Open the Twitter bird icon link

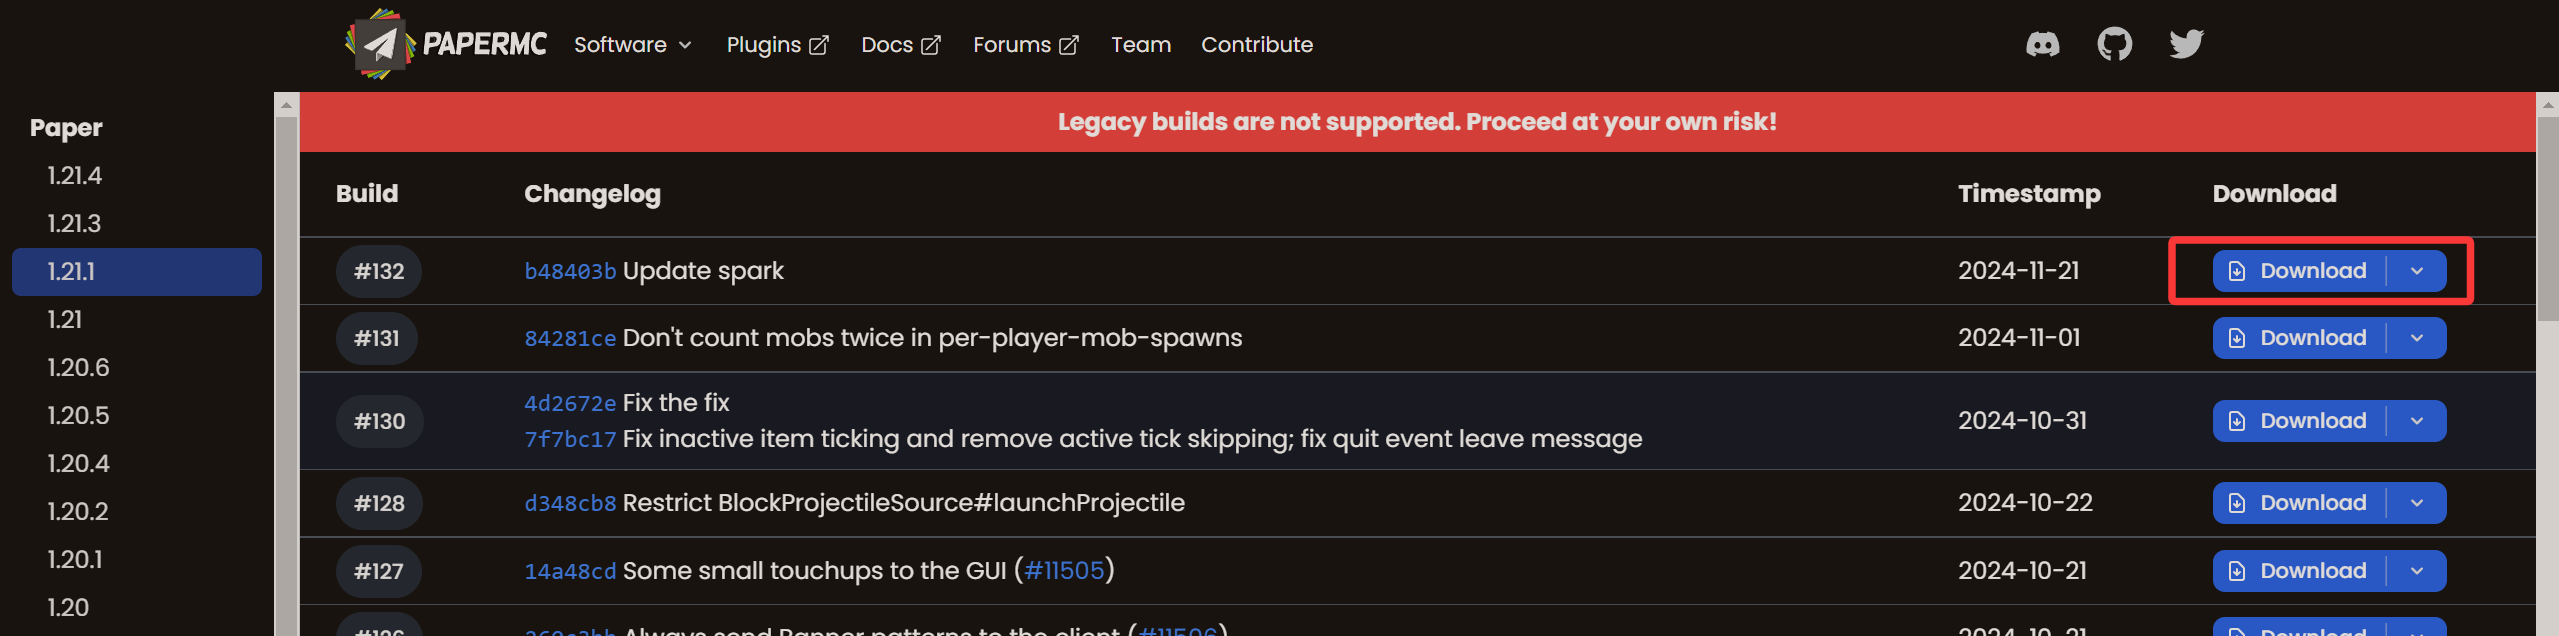point(2186,44)
